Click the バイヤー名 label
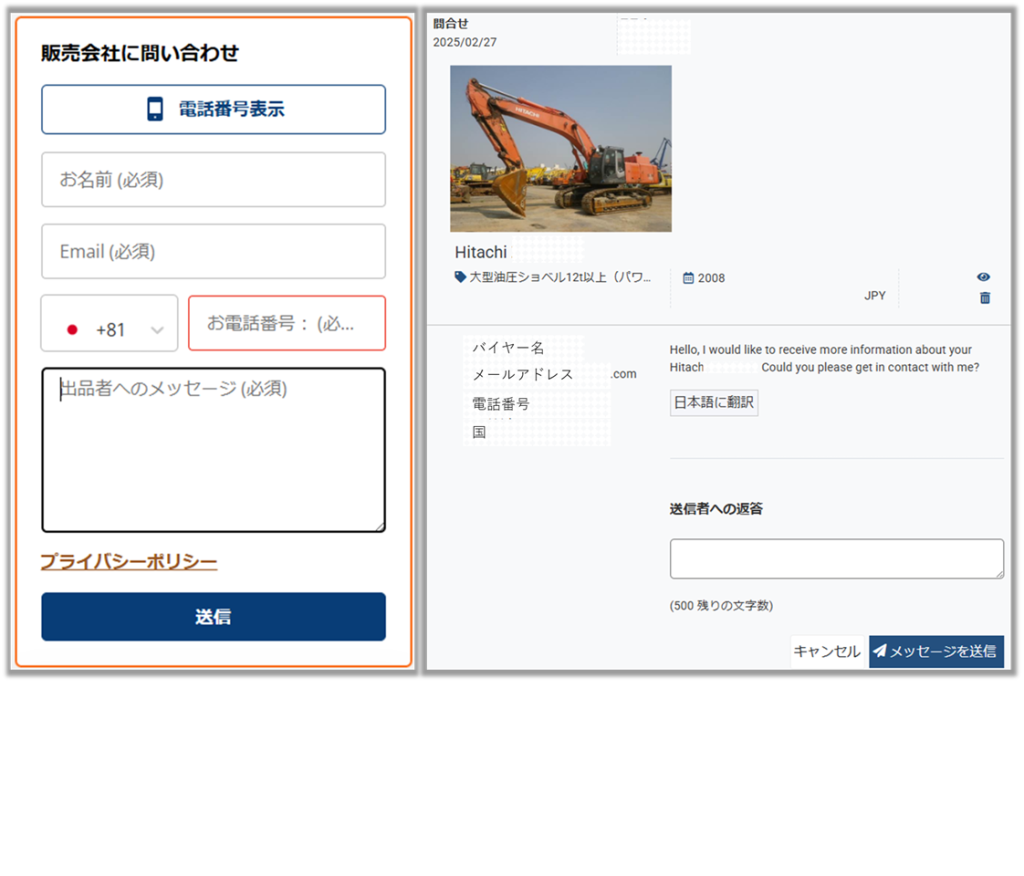The height and width of the screenshot is (876, 1024). pyautogui.click(x=508, y=348)
